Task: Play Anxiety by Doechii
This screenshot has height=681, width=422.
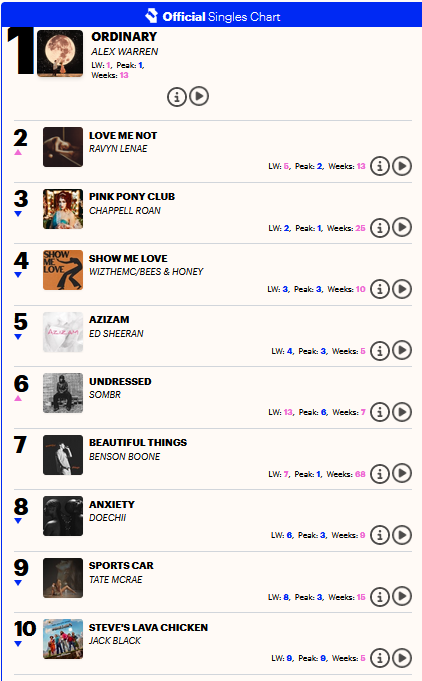Action: (402, 535)
